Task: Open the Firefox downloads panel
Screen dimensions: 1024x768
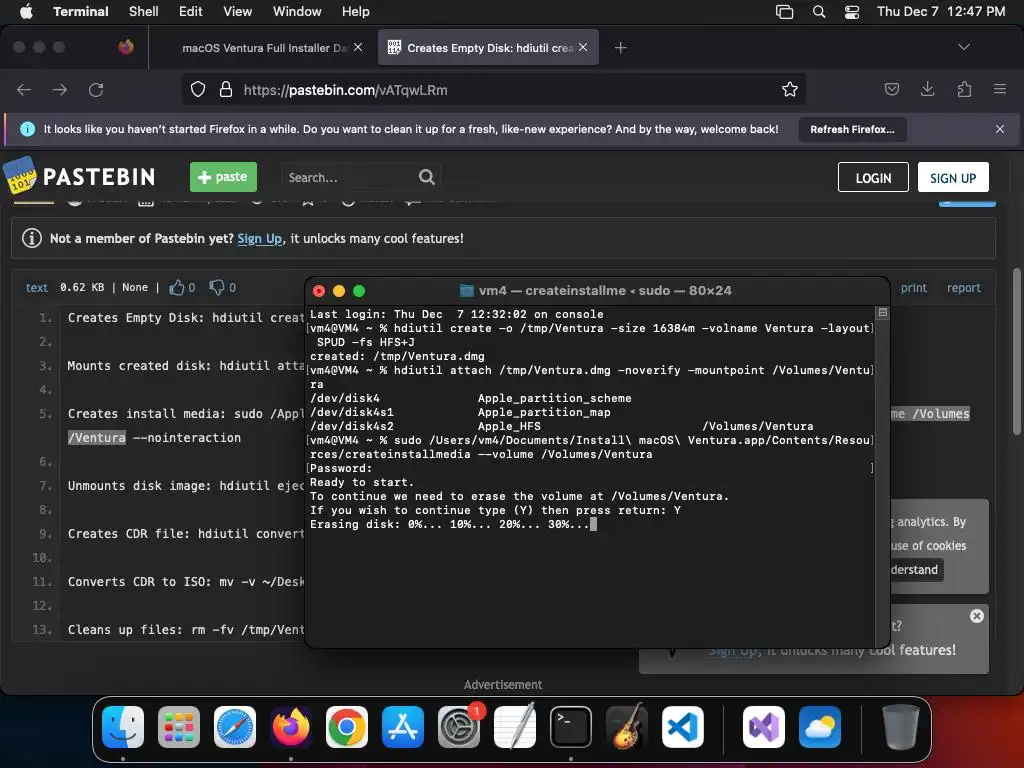Action: point(927,89)
